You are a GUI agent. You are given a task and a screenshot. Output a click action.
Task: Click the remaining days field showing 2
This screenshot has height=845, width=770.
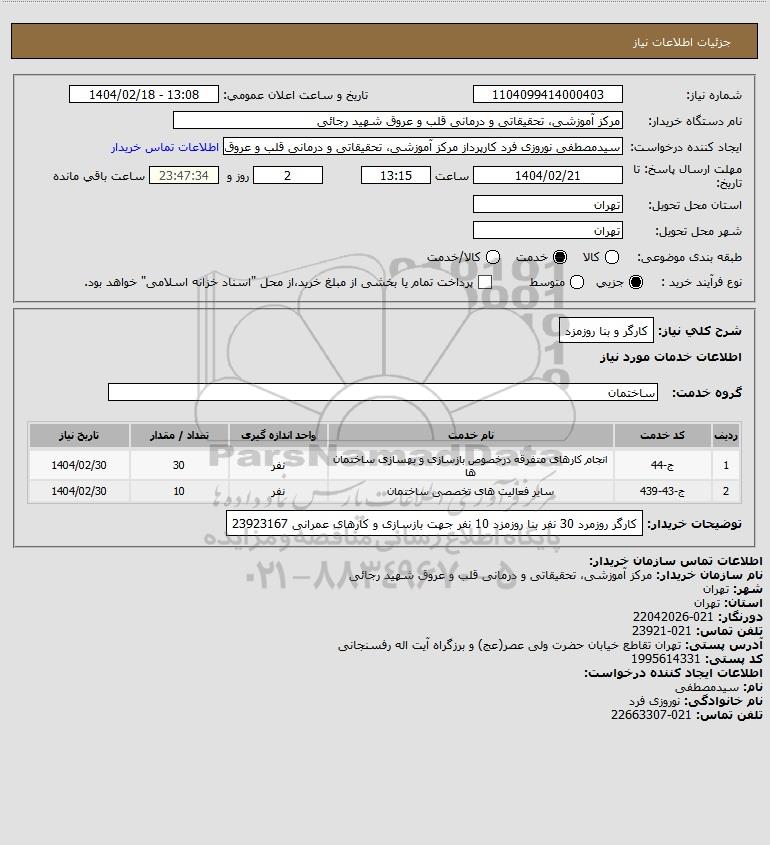(288, 175)
